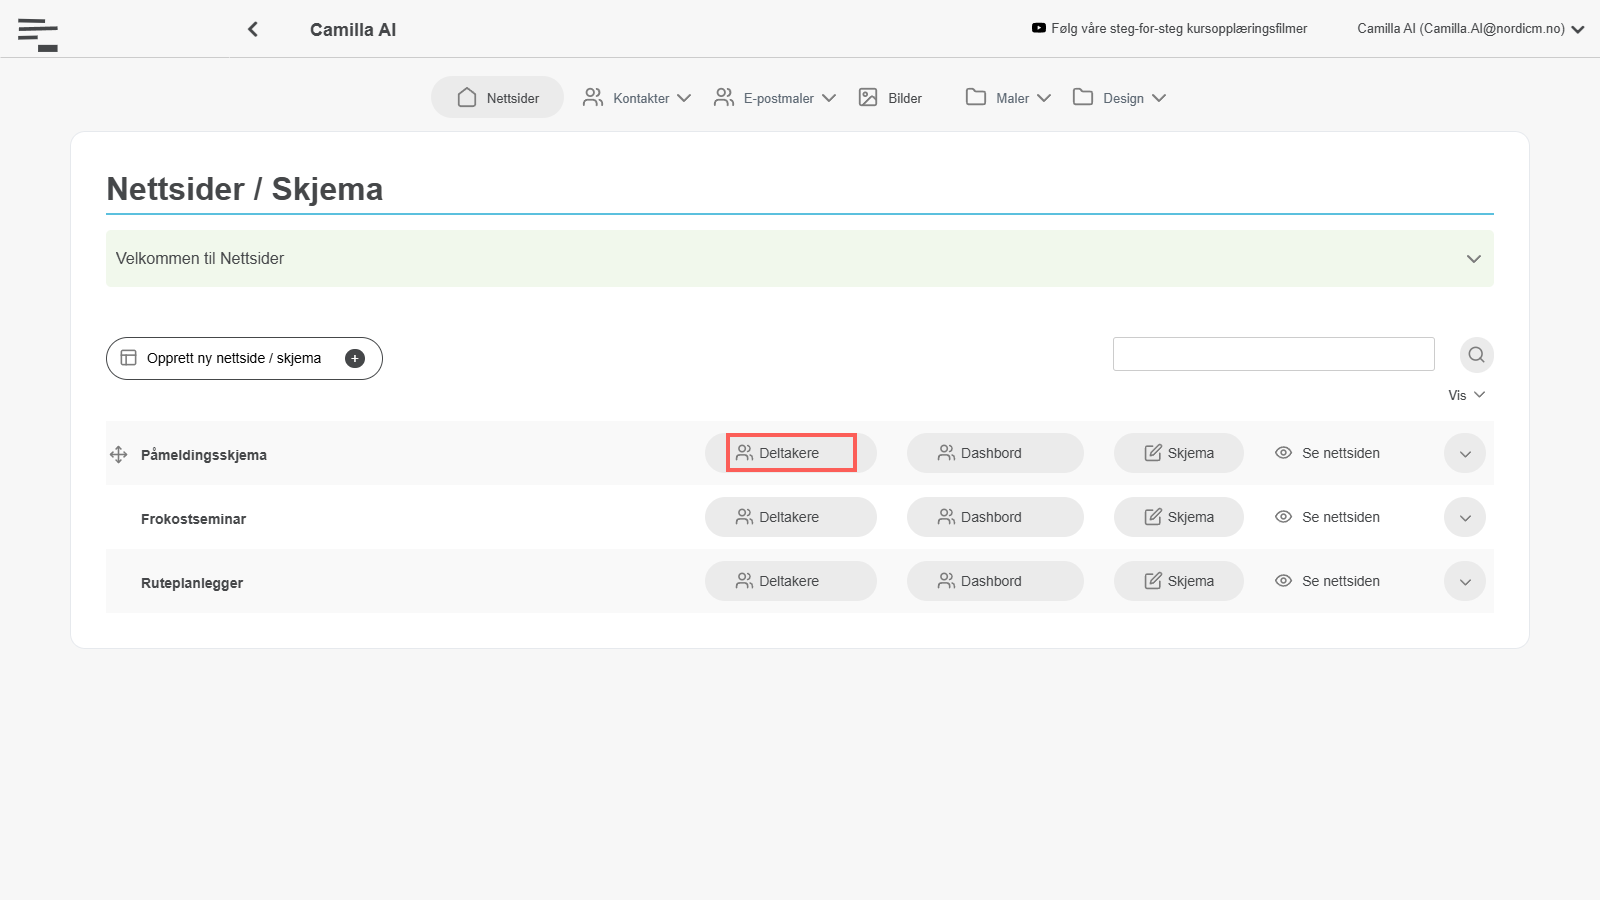Open Dashbord for Frokostseminar
The width and height of the screenshot is (1600, 900).
pyautogui.click(x=995, y=517)
